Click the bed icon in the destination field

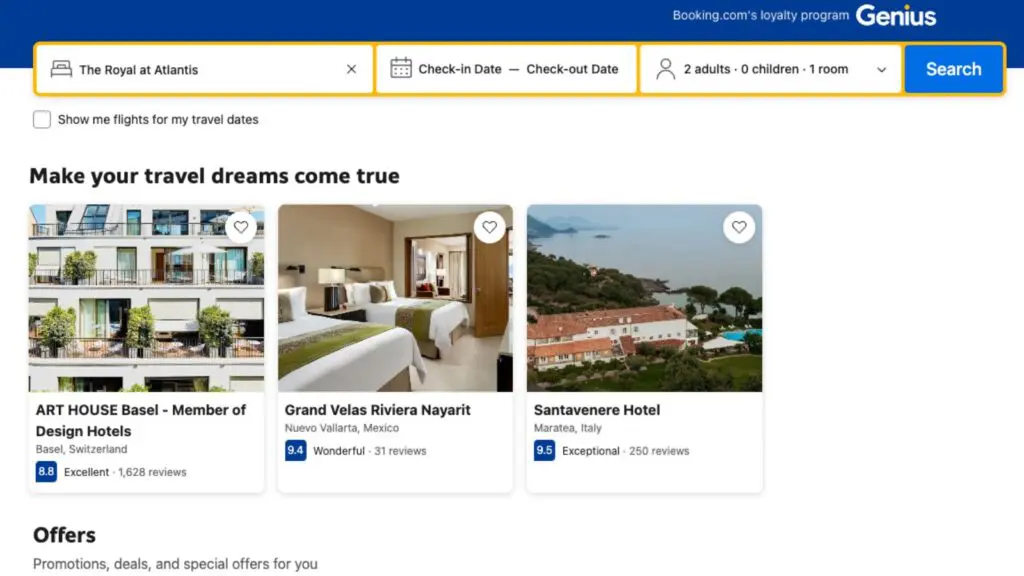point(62,69)
